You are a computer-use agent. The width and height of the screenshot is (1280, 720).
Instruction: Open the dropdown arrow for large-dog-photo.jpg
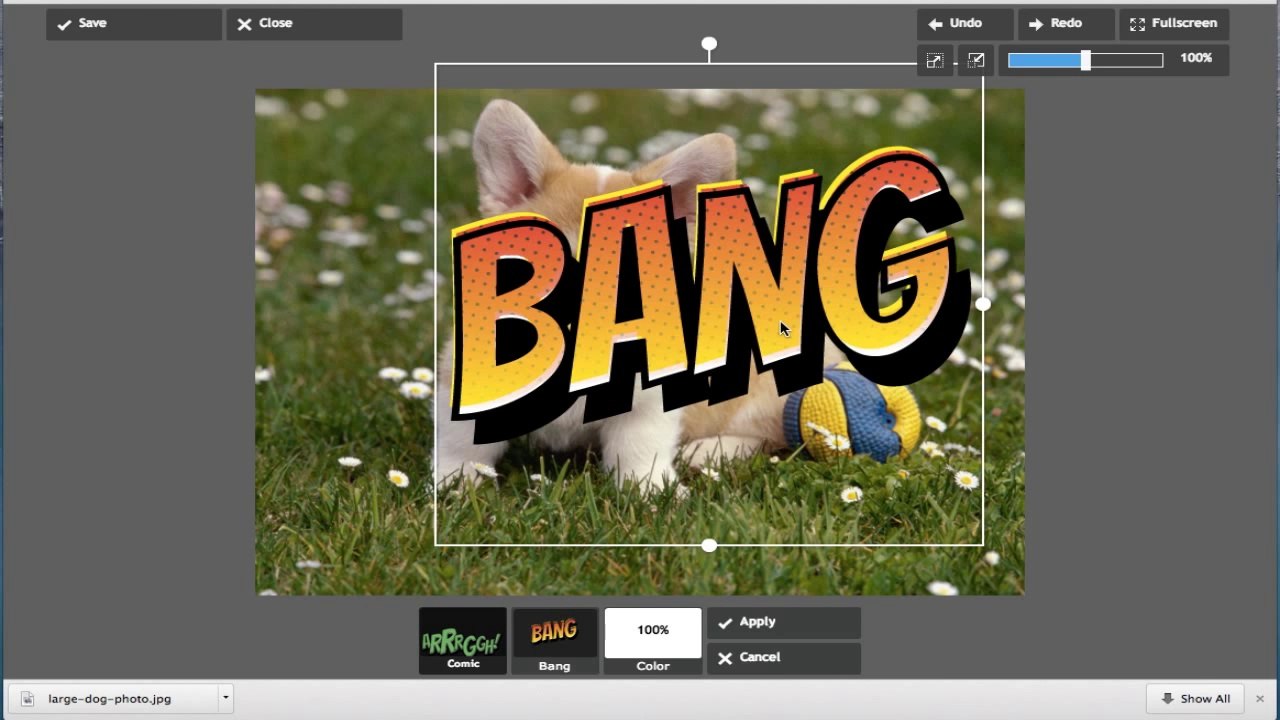point(226,698)
